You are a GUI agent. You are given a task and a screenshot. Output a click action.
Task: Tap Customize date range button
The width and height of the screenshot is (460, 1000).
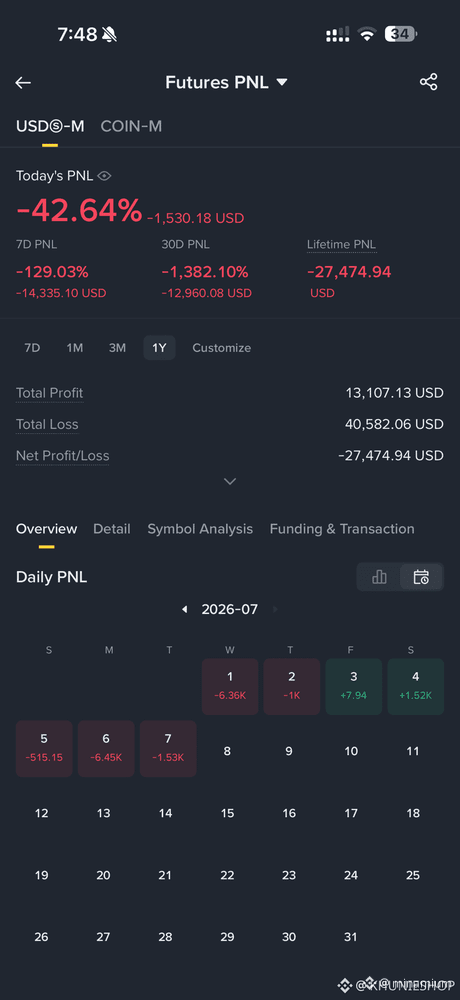[221, 348]
